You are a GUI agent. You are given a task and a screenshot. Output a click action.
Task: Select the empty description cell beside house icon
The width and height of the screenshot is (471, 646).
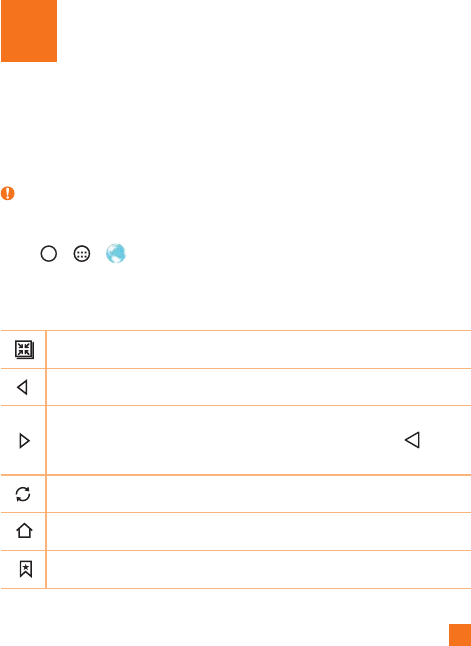258,531
